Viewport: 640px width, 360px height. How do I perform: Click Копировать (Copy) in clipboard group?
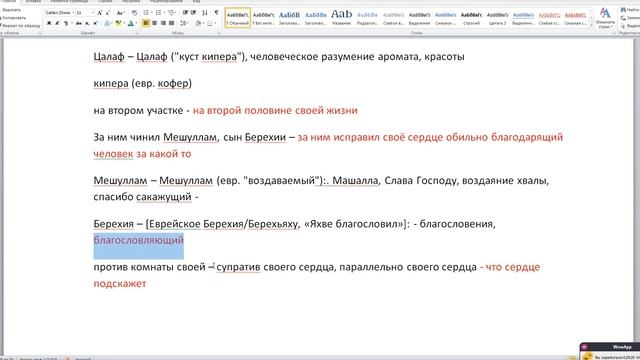click(14, 18)
